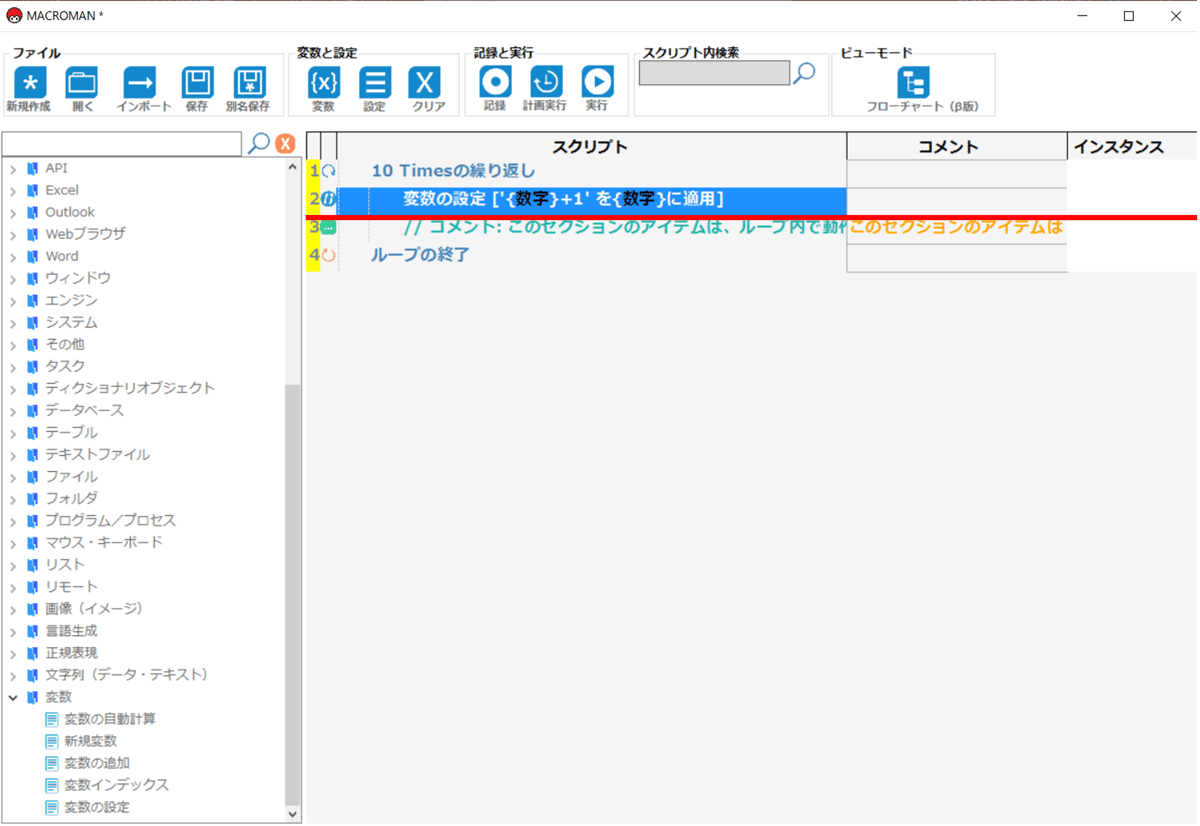
Task: Open the 計画実行 scheduled run icon
Action: pyautogui.click(x=546, y=81)
